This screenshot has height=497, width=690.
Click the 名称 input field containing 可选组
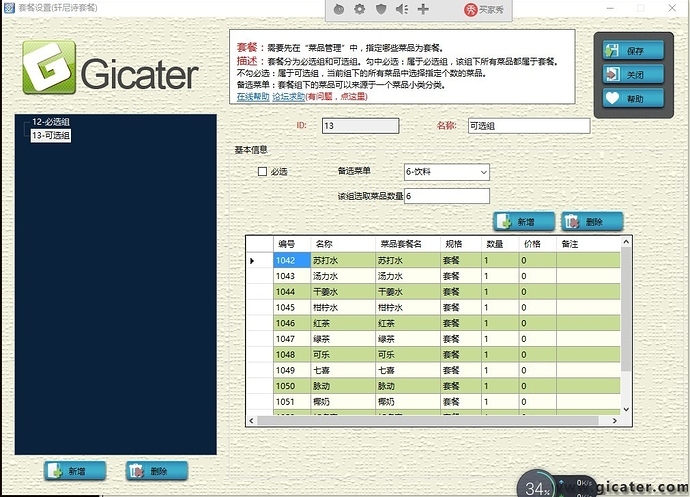pos(527,126)
